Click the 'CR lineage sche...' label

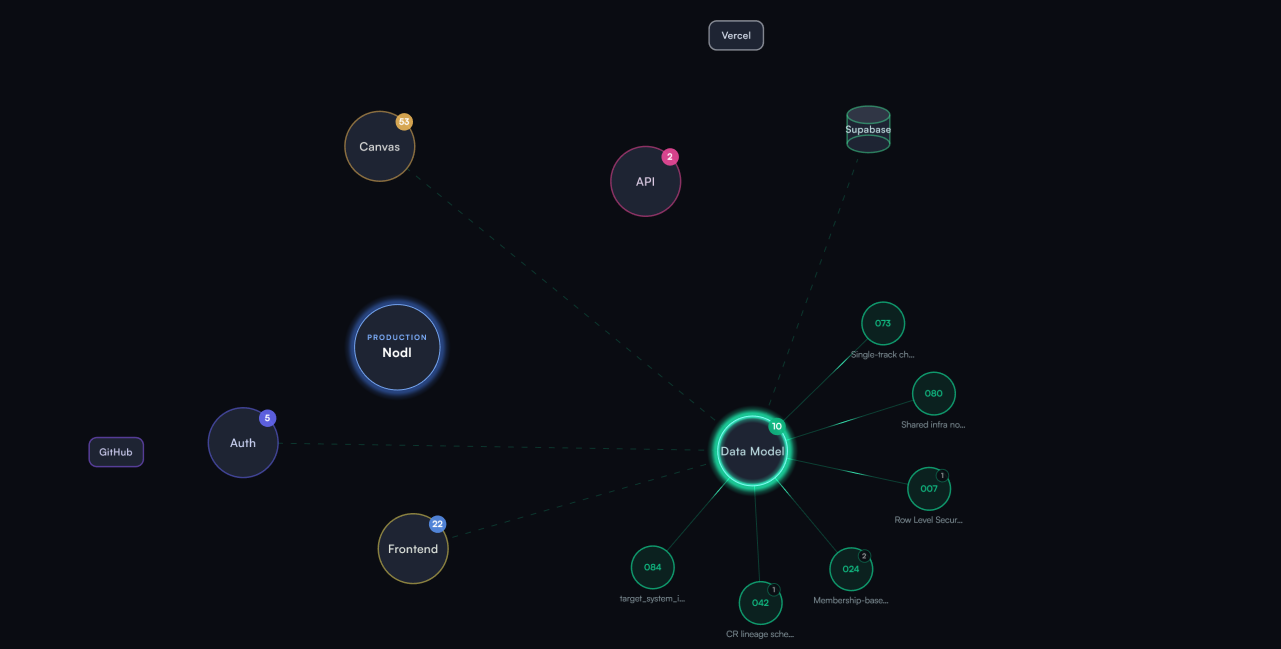click(761, 634)
